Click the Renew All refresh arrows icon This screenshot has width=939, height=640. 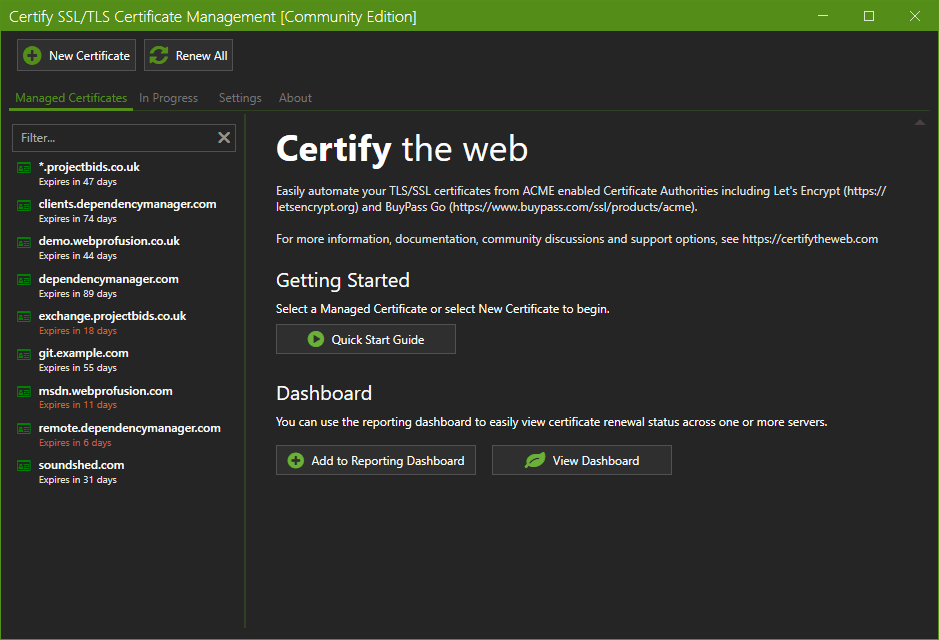click(x=159, y=56)
